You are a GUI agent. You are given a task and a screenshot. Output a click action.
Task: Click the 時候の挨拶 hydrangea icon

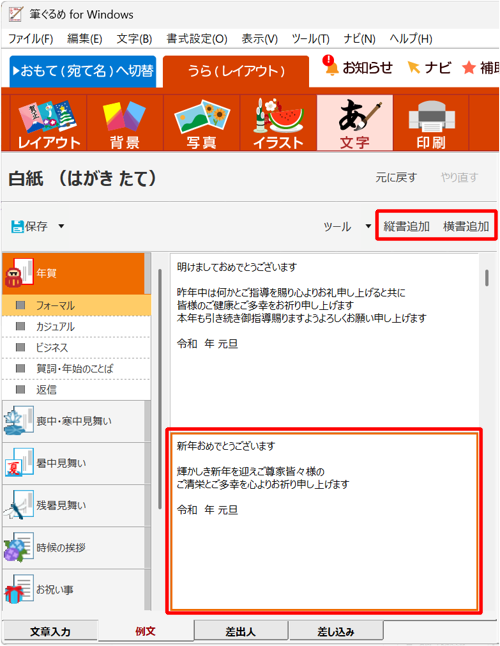(19, 547)
